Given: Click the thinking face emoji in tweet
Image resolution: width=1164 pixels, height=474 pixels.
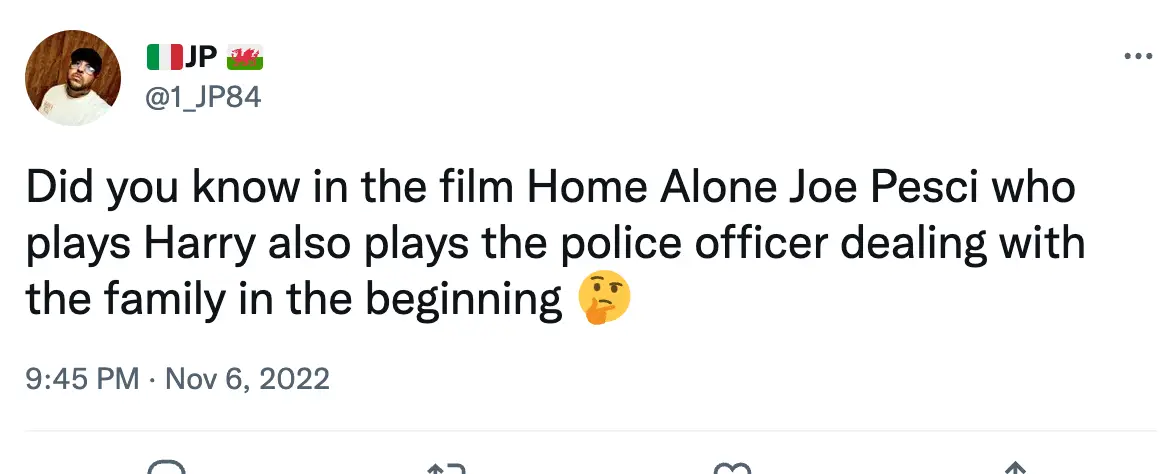Looking at the screenshot, I should pos(605,300).
